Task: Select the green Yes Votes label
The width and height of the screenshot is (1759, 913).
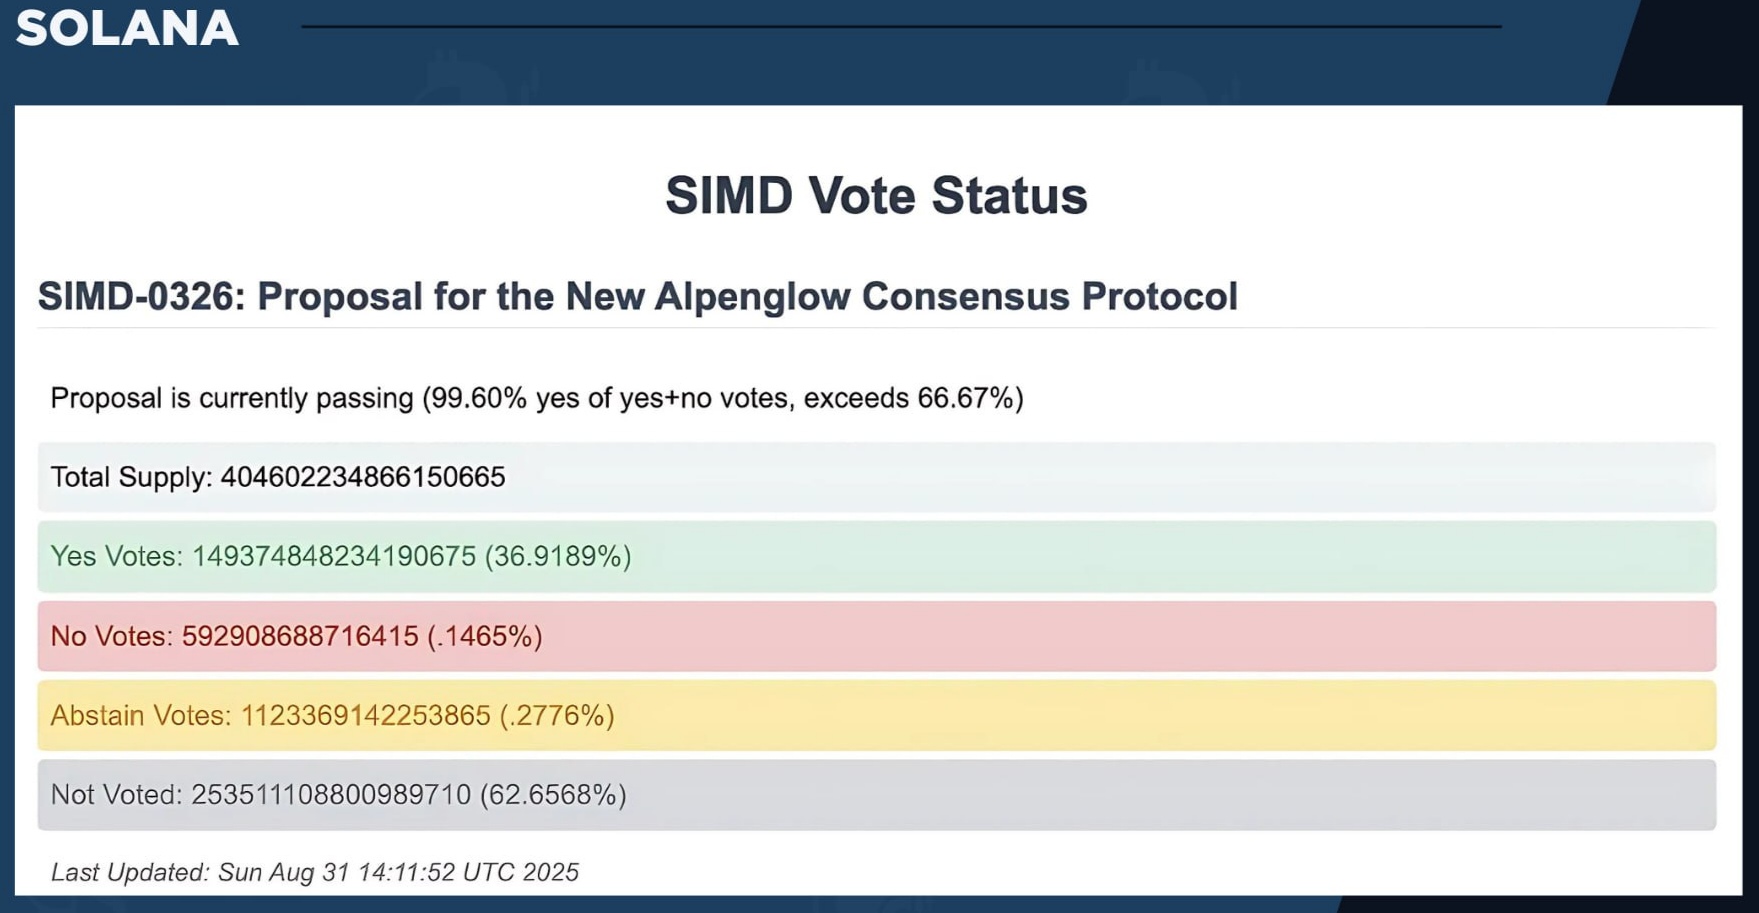Action: (116, 556)
